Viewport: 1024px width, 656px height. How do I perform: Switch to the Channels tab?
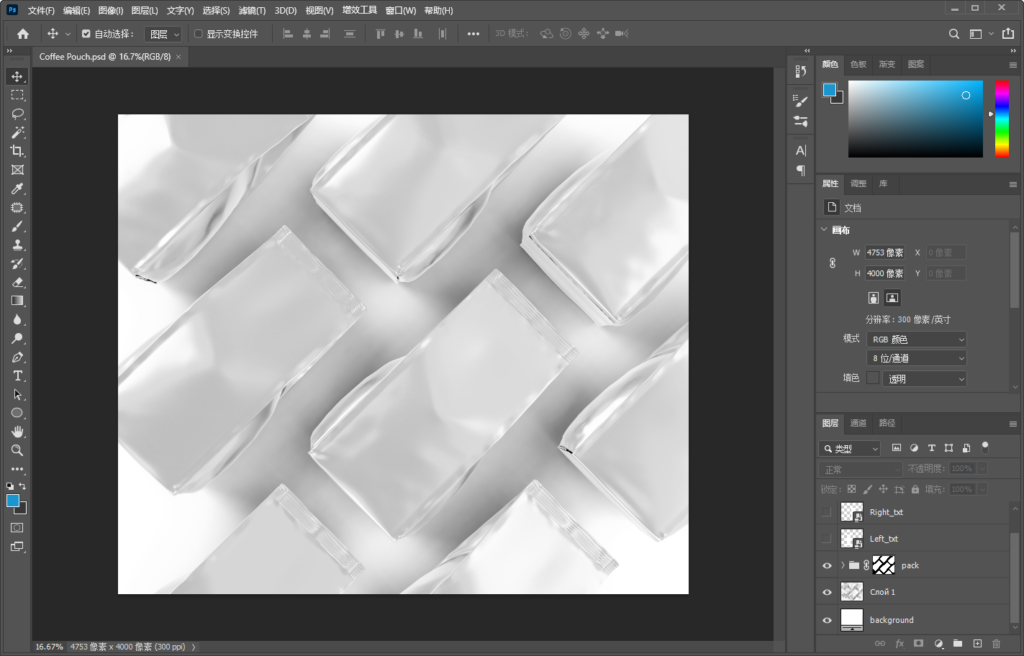[x=858, y=423]
